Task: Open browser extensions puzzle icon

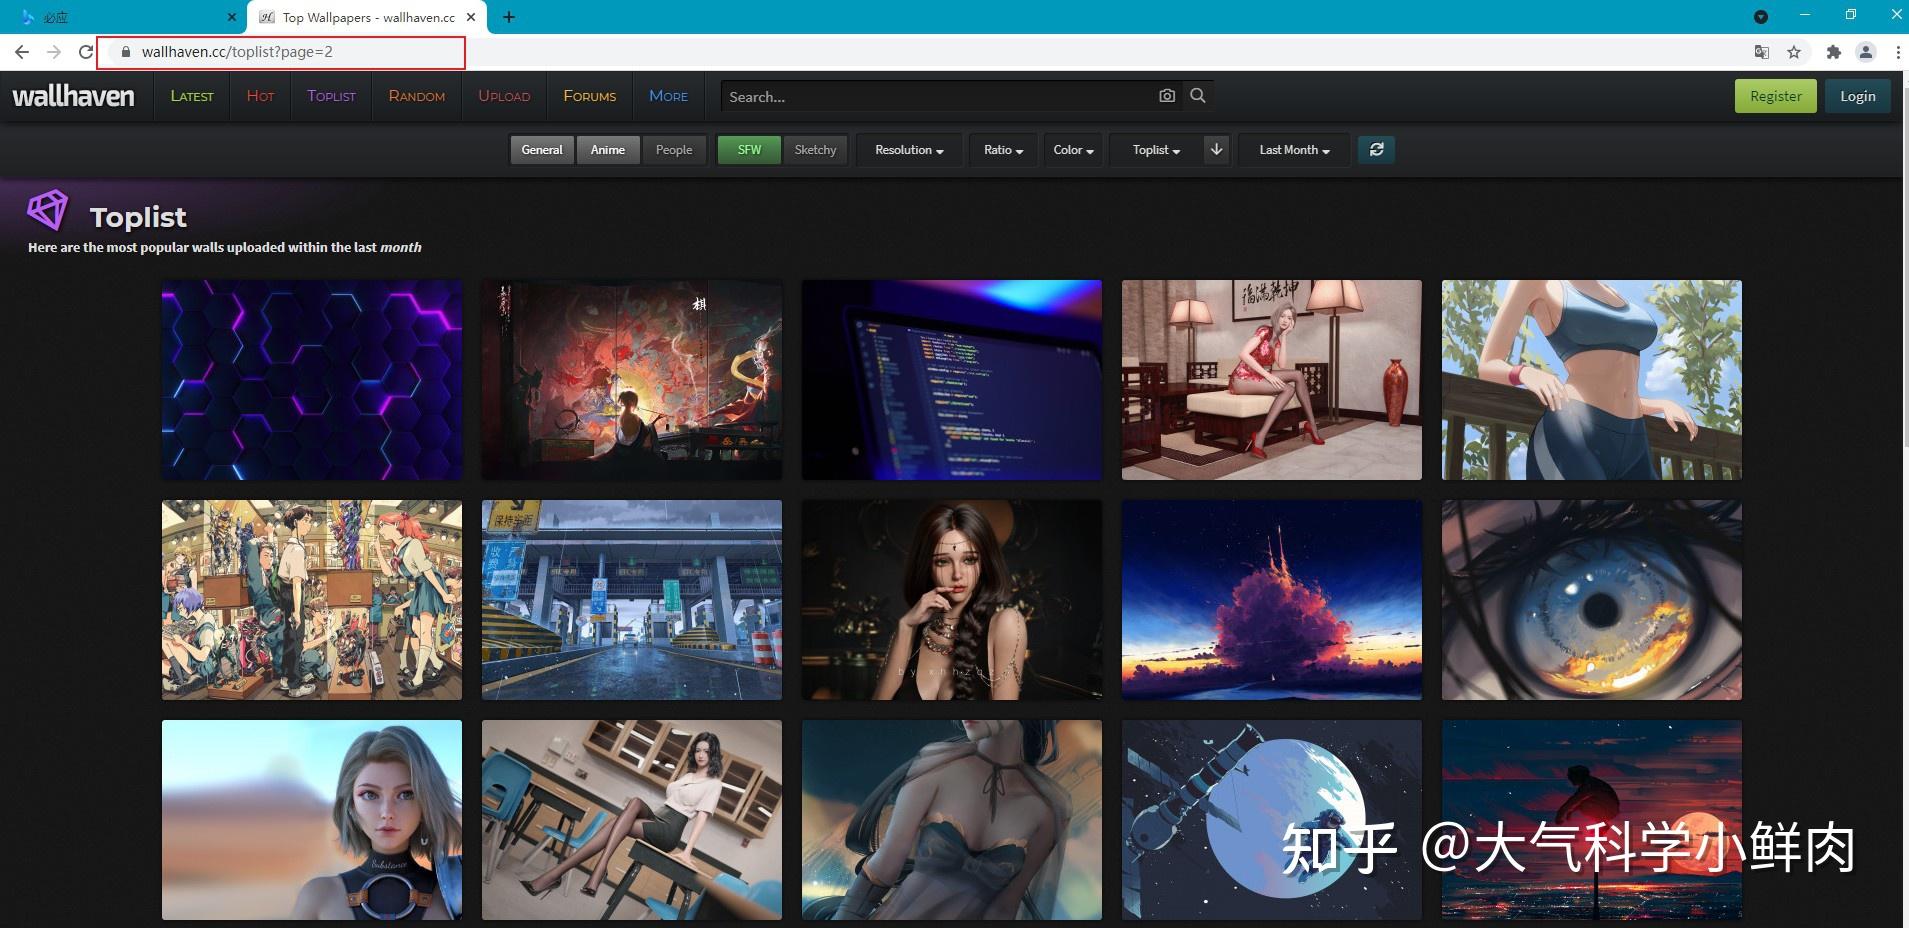Action: pyautogui.click(x=1833, y=52)
